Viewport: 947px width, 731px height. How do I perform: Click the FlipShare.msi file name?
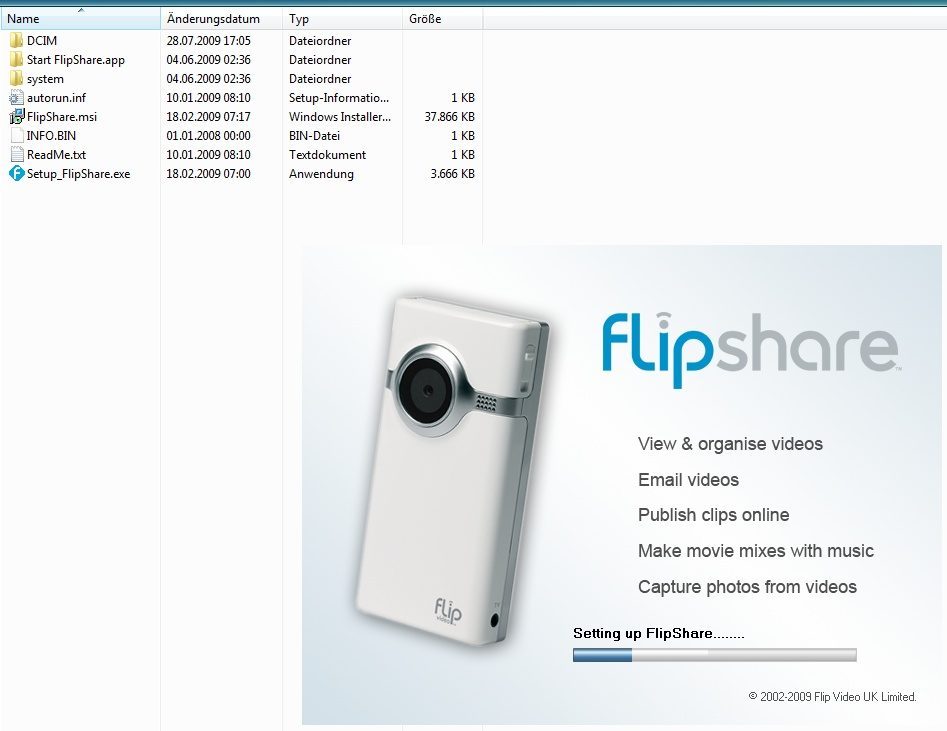point(62,117)
